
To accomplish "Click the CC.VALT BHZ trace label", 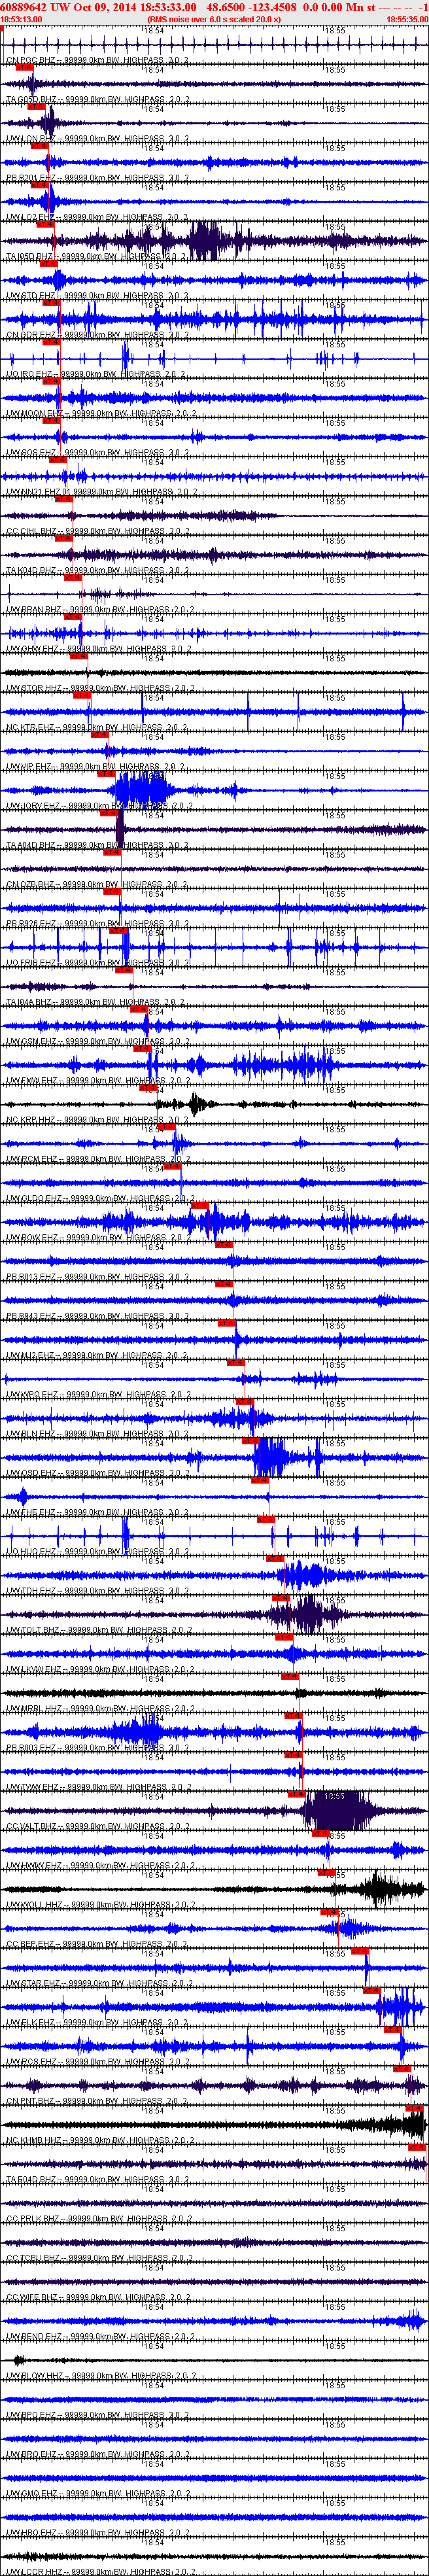I will tap(98, 1825).
